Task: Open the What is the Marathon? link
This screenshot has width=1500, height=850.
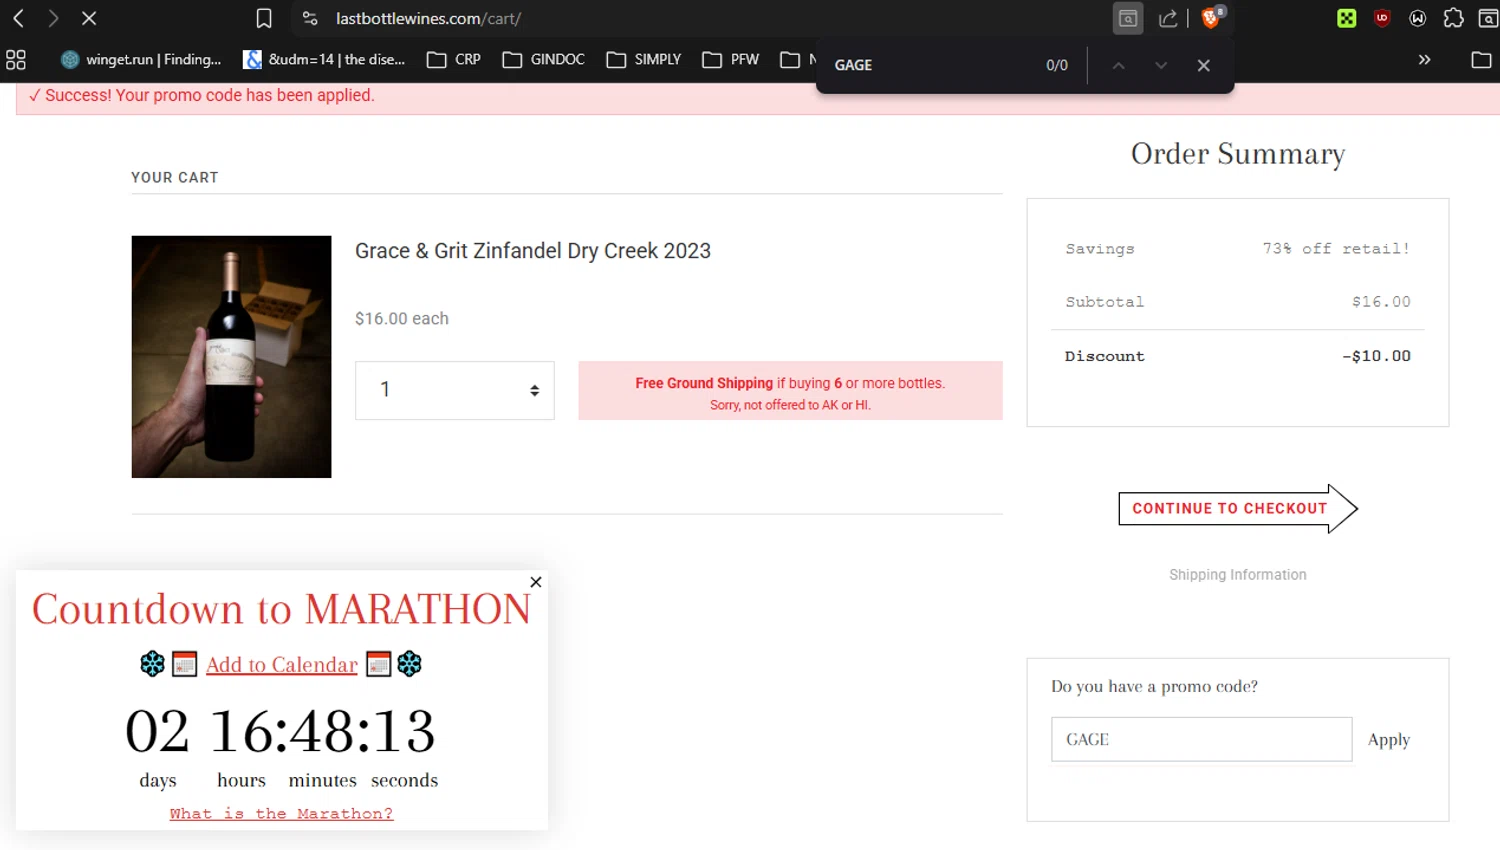Action: 281,814
